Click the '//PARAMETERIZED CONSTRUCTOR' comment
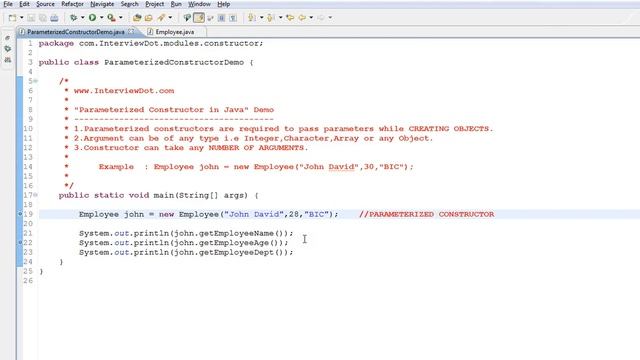640x360 pixels. (x=427, y=214)
